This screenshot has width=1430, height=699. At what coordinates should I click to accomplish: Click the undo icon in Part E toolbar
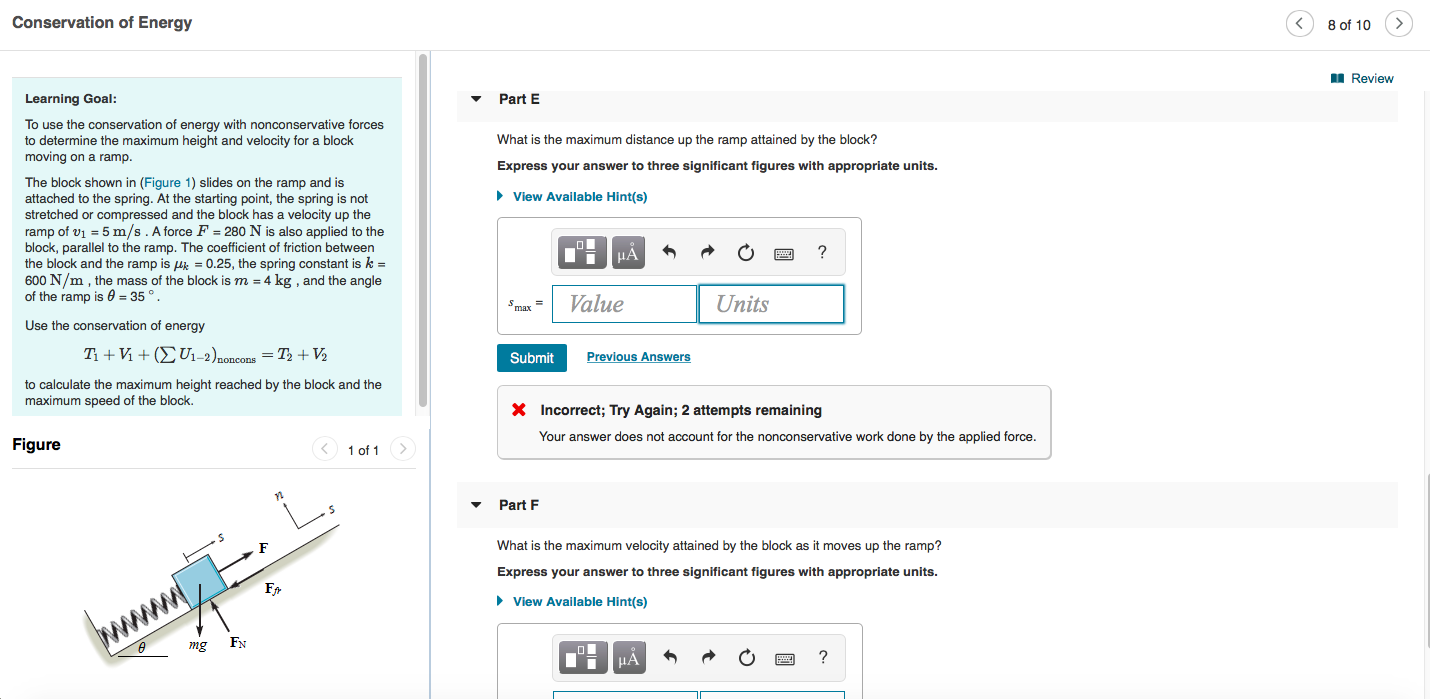[669, 252]
